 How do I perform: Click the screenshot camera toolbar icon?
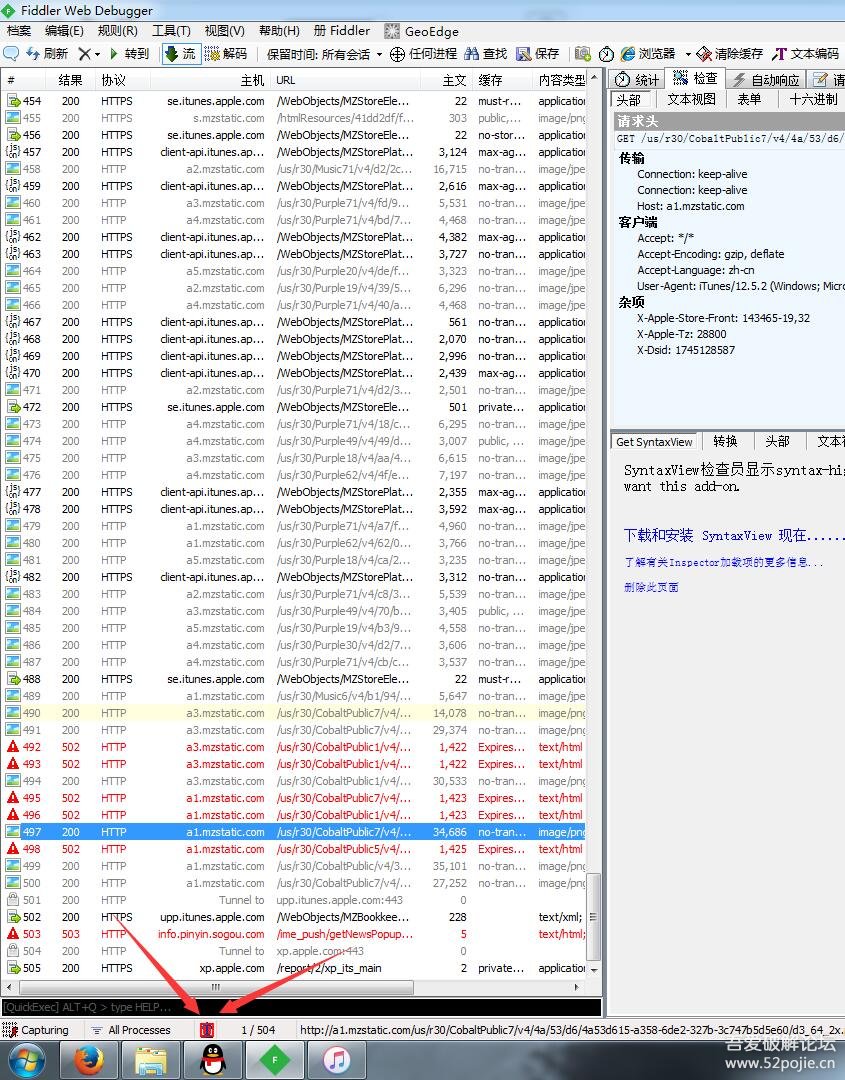pos(583,54)
